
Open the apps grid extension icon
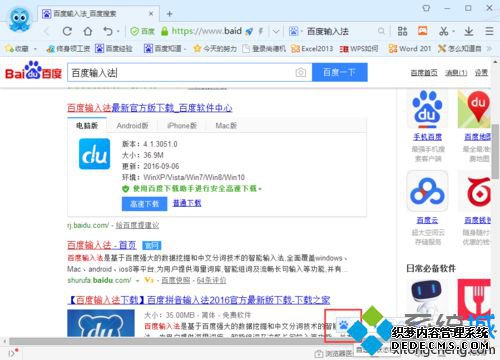[402, 31]
